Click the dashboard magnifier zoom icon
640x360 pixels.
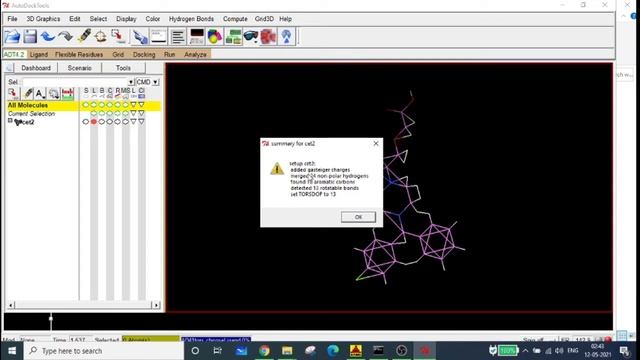tap(53, 94)
